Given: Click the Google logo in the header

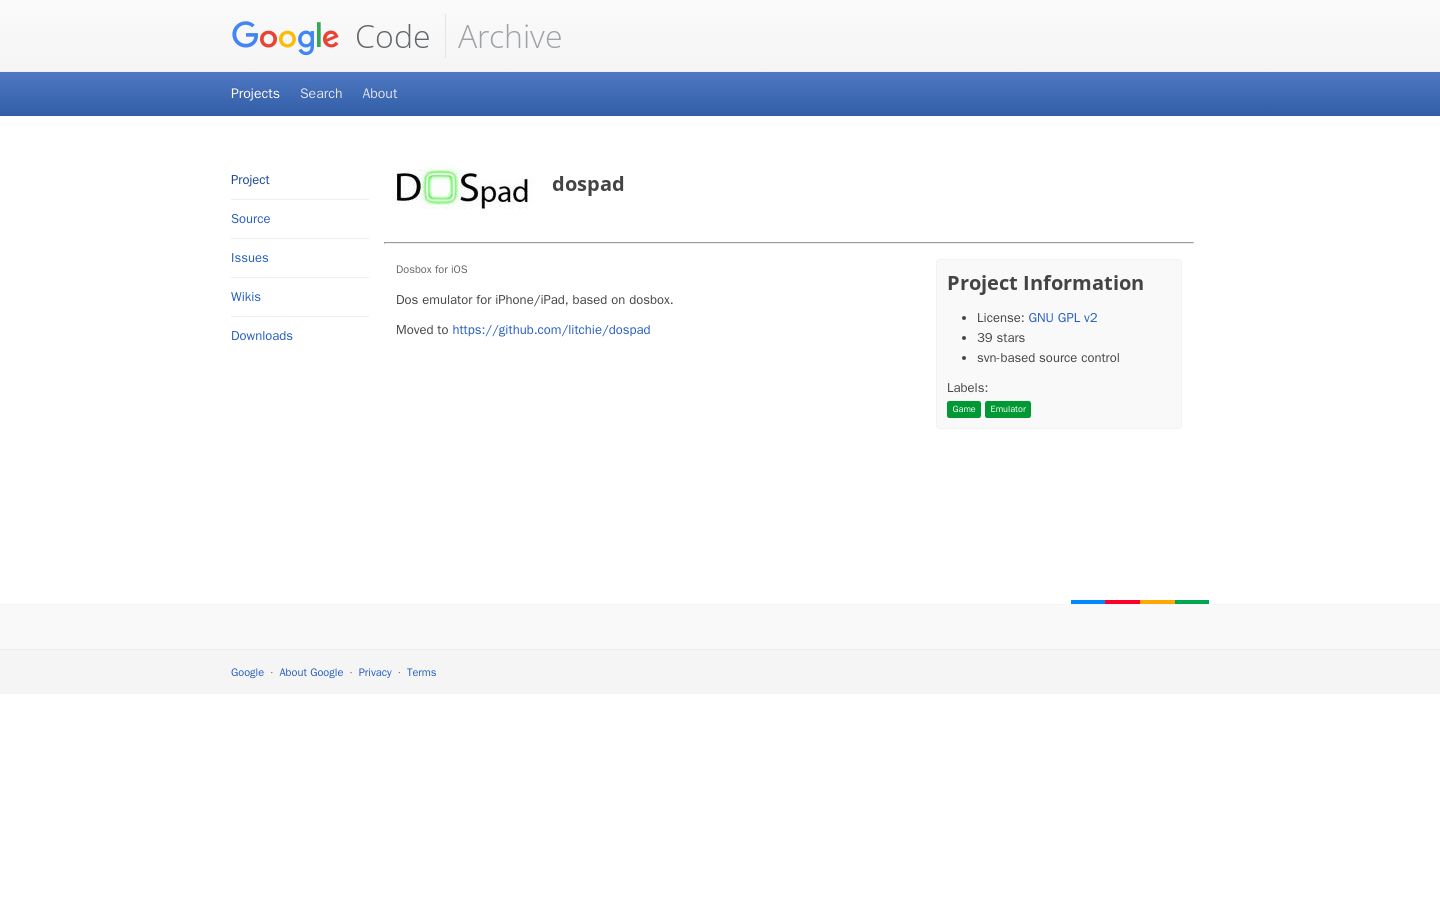Looking at the screenshot, I should (x=285, y=37).
